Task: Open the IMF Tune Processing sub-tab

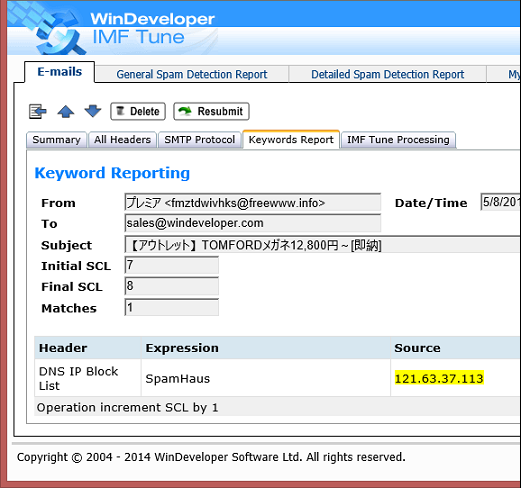Action: [x=398, y=140]
